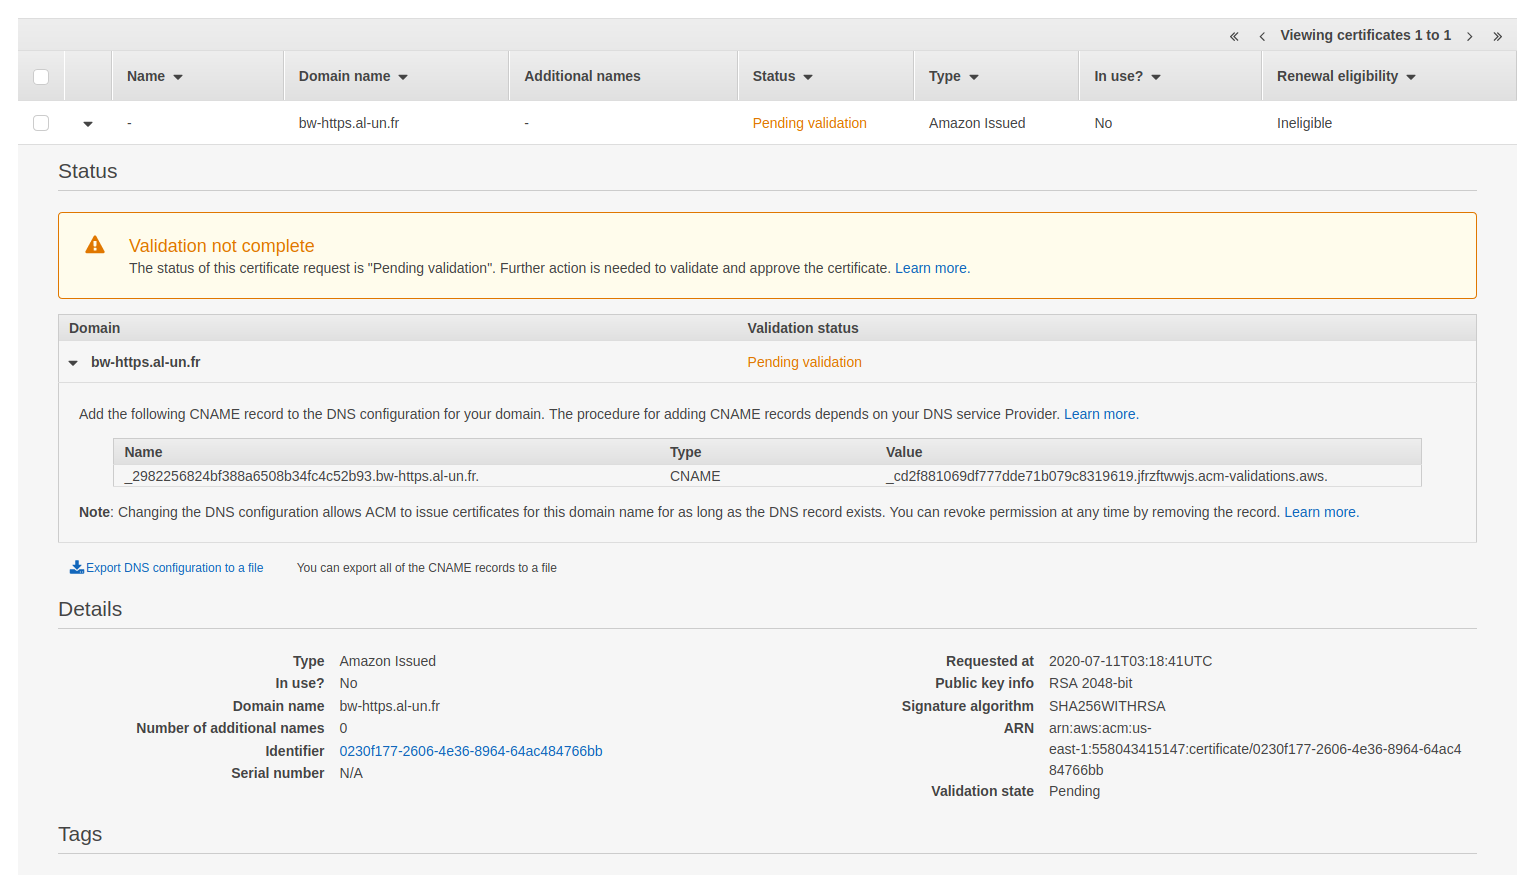Collapse bw-https.al-un.fr domain validation section

[x=73, y=363]
